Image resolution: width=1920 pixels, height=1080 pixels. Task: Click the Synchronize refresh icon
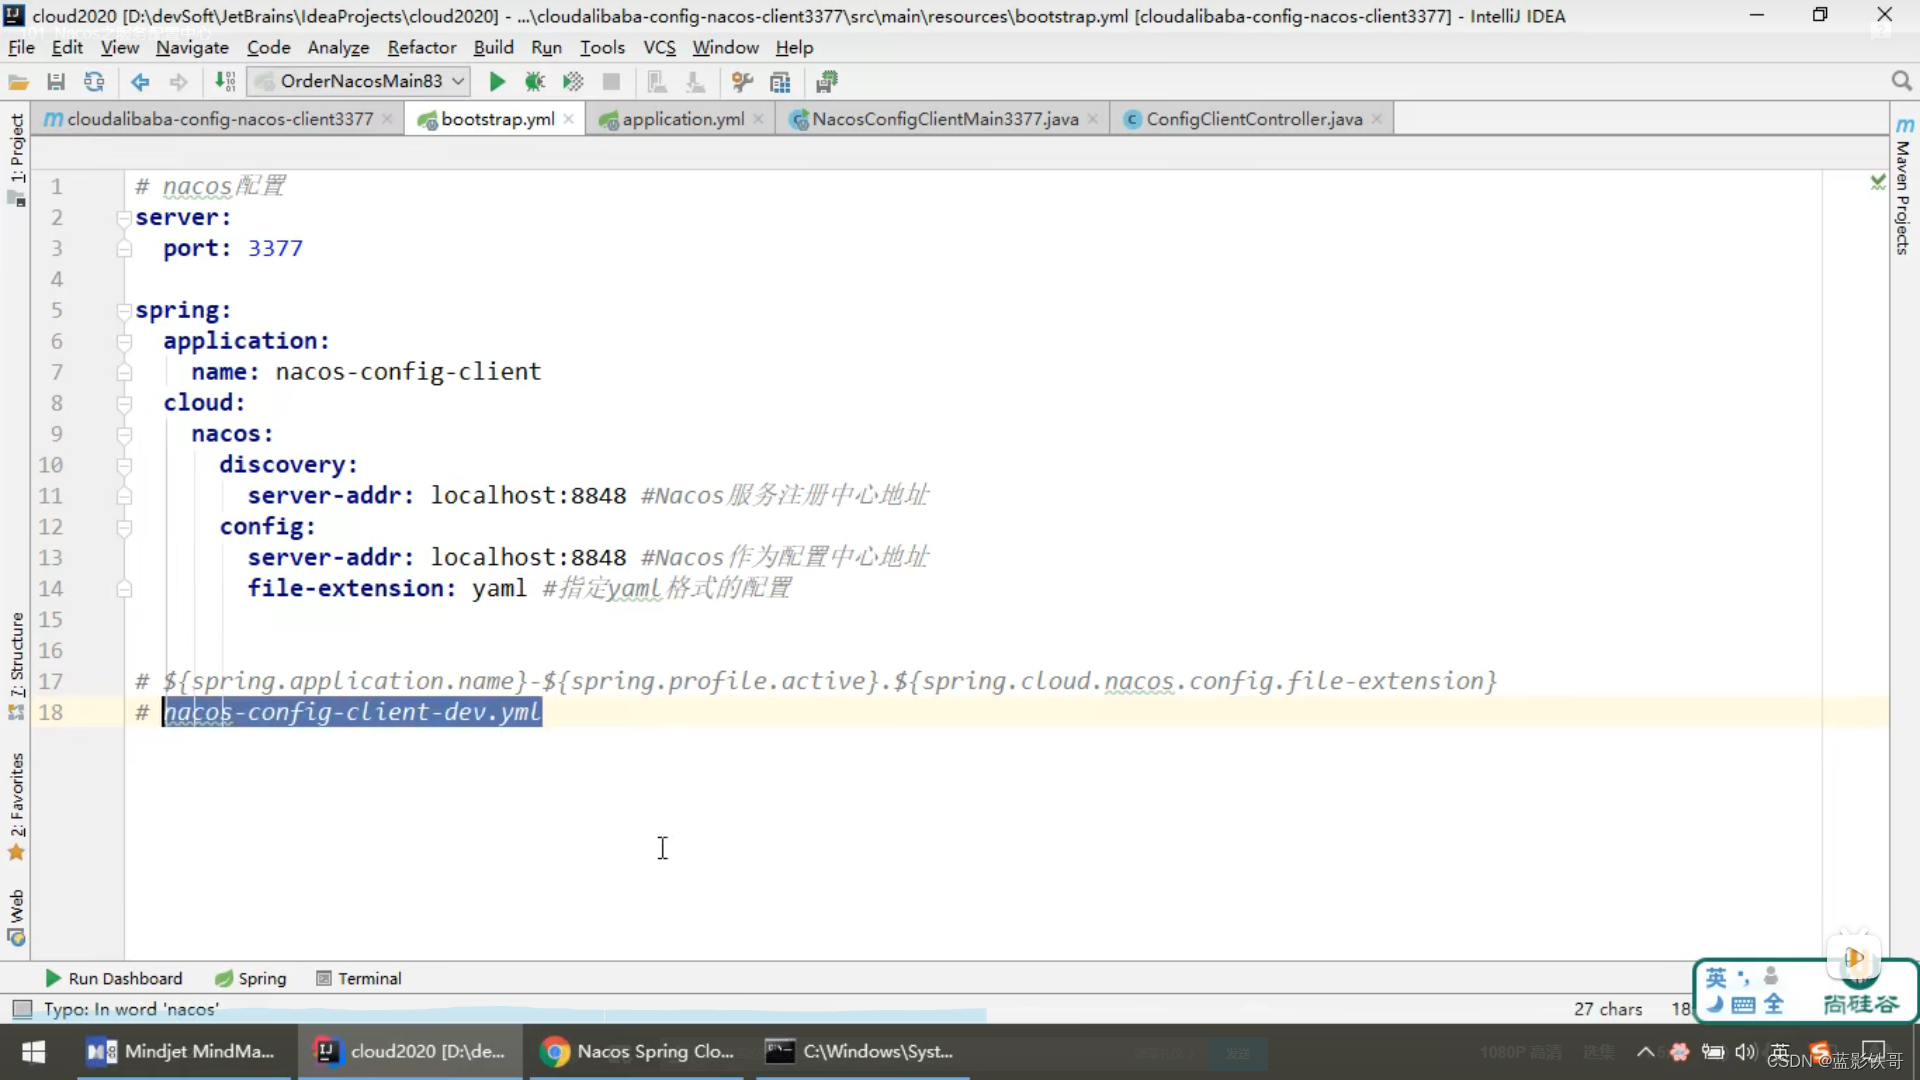(x=94, y=82)
